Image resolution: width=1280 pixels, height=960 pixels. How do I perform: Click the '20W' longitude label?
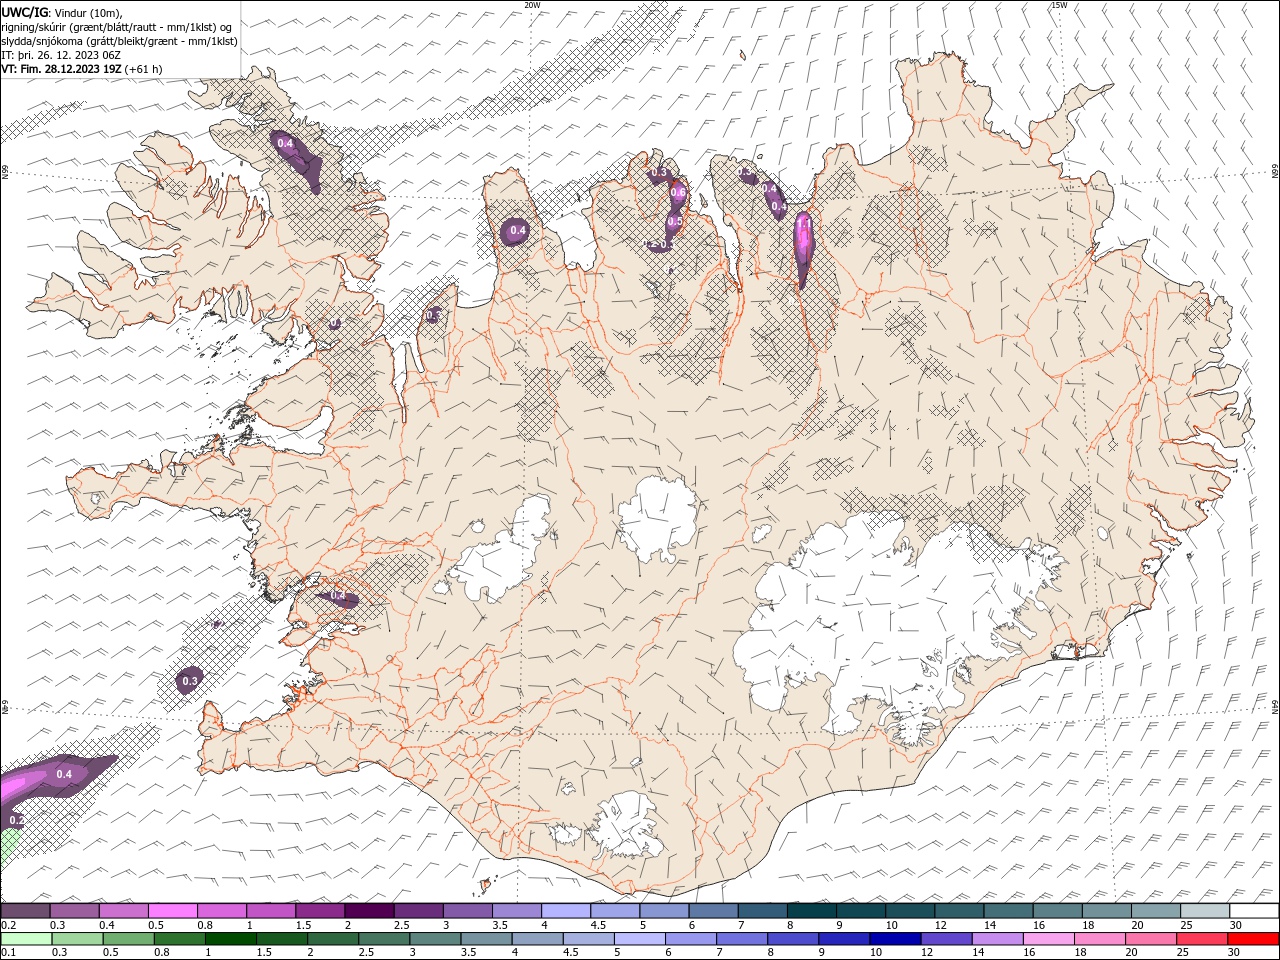(532, 5)
